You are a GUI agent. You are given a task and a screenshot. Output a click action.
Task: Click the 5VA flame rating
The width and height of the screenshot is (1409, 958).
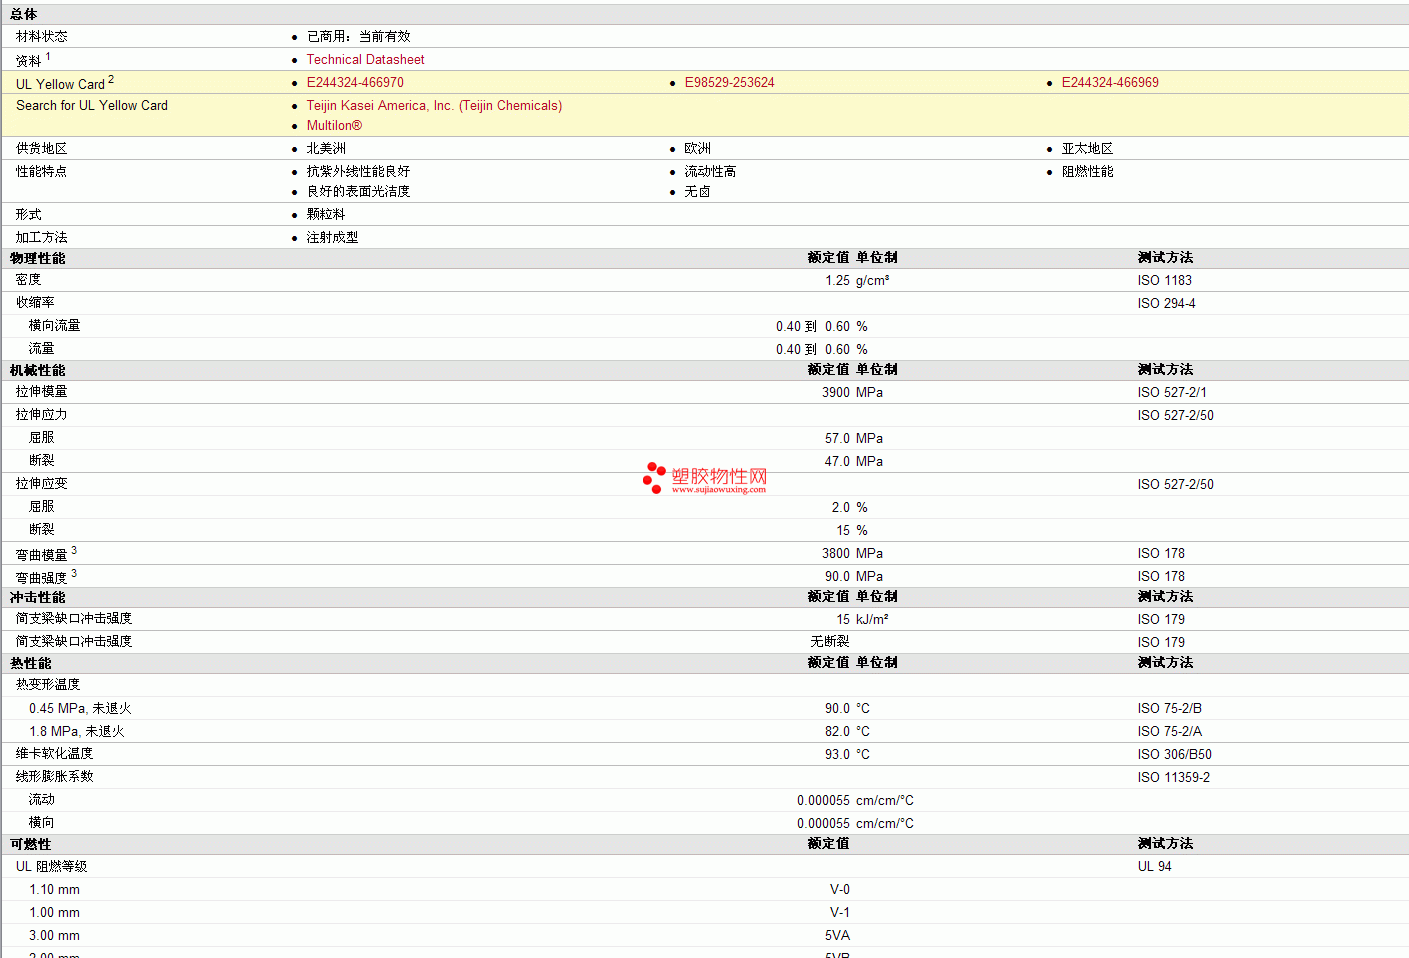[x=837, y=936]
